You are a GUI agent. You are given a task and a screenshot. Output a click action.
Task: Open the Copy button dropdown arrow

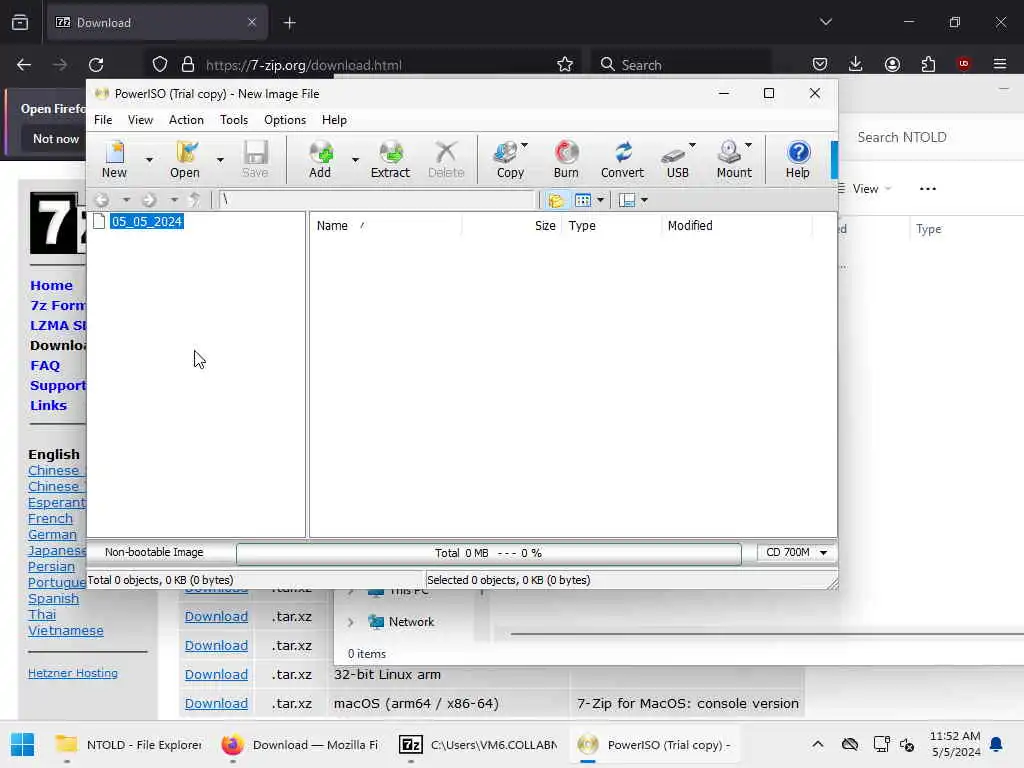(524, 145)
